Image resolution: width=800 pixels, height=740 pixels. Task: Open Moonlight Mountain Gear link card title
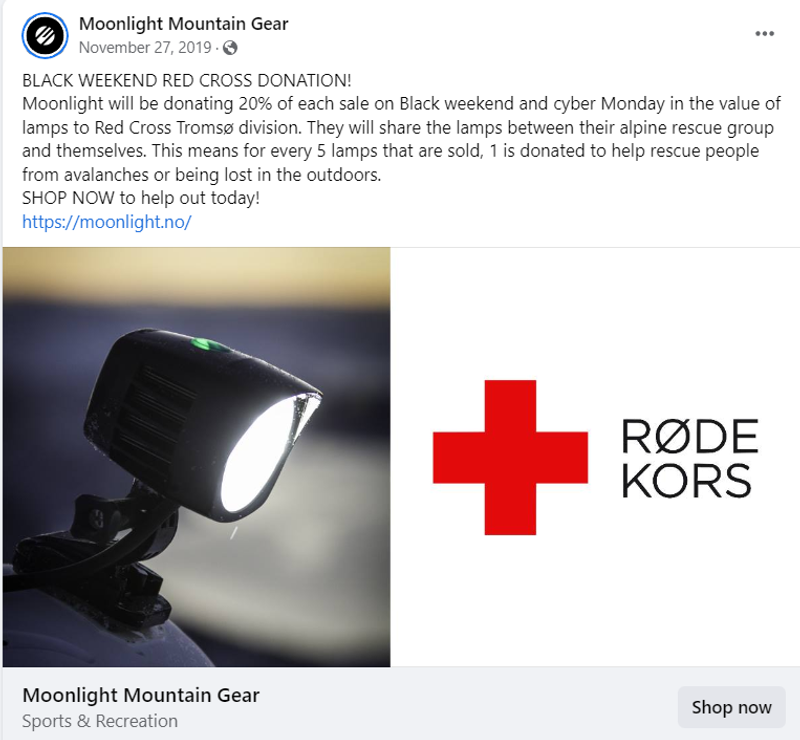tap(141, 695)
